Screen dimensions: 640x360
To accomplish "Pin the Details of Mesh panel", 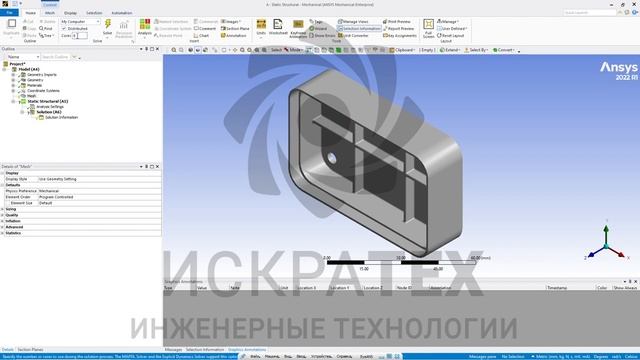I will pyautogui.click(x=147, y=167).
